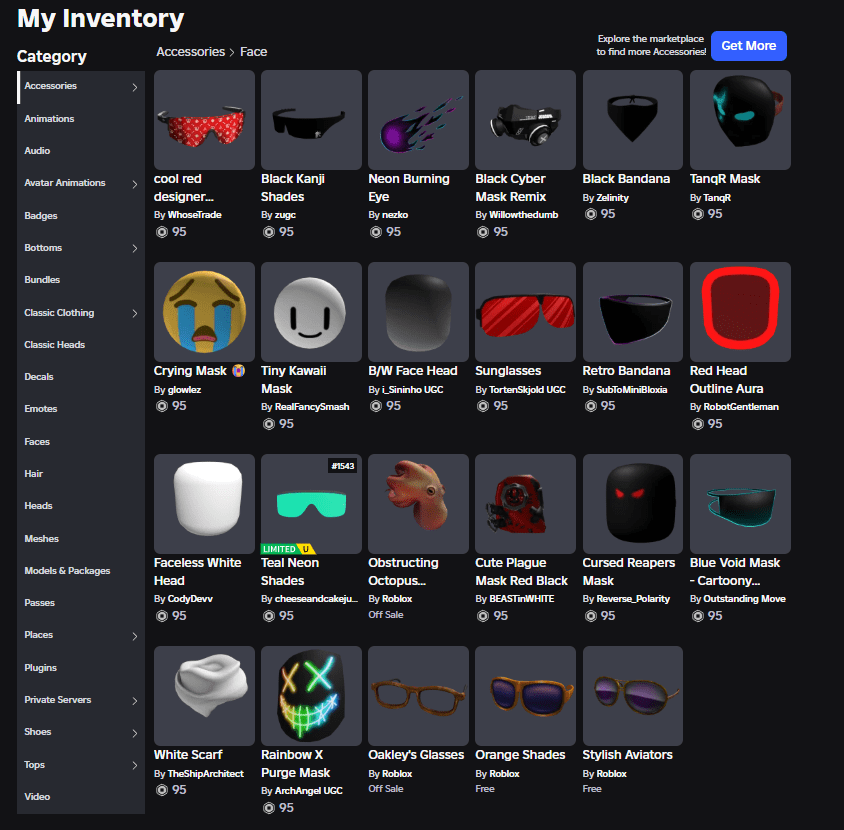This screenshot has width=844, height=830.
Task: Click the Get More button
Action: pyautogui.click(x=748, y=46)
